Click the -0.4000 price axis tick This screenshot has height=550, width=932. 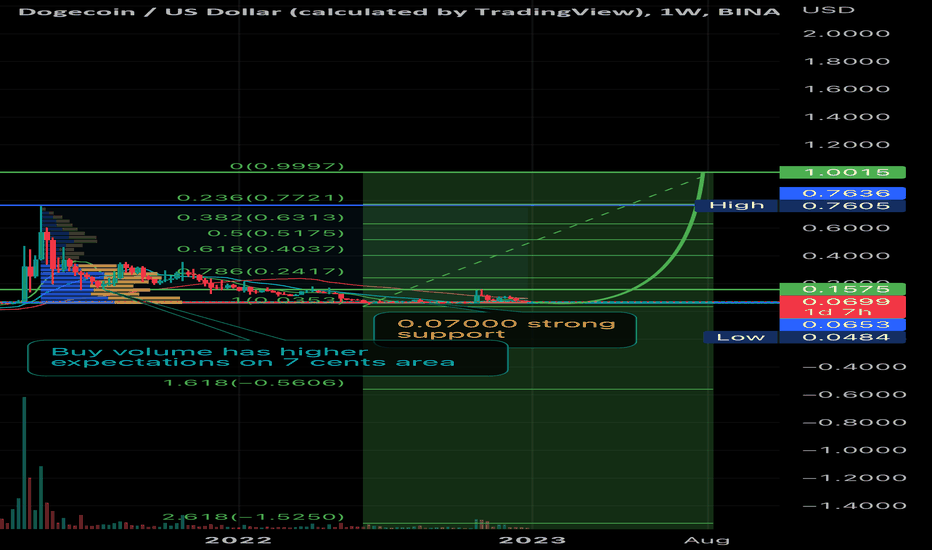pyautogui.click(x=854, y=366)
